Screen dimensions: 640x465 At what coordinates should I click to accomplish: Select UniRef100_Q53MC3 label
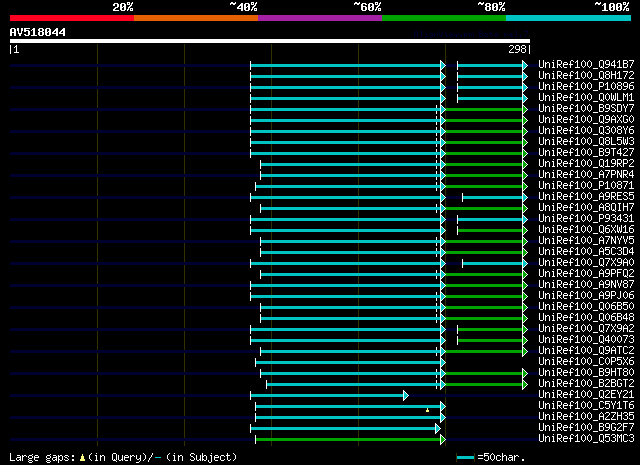[x=586, y=439]
